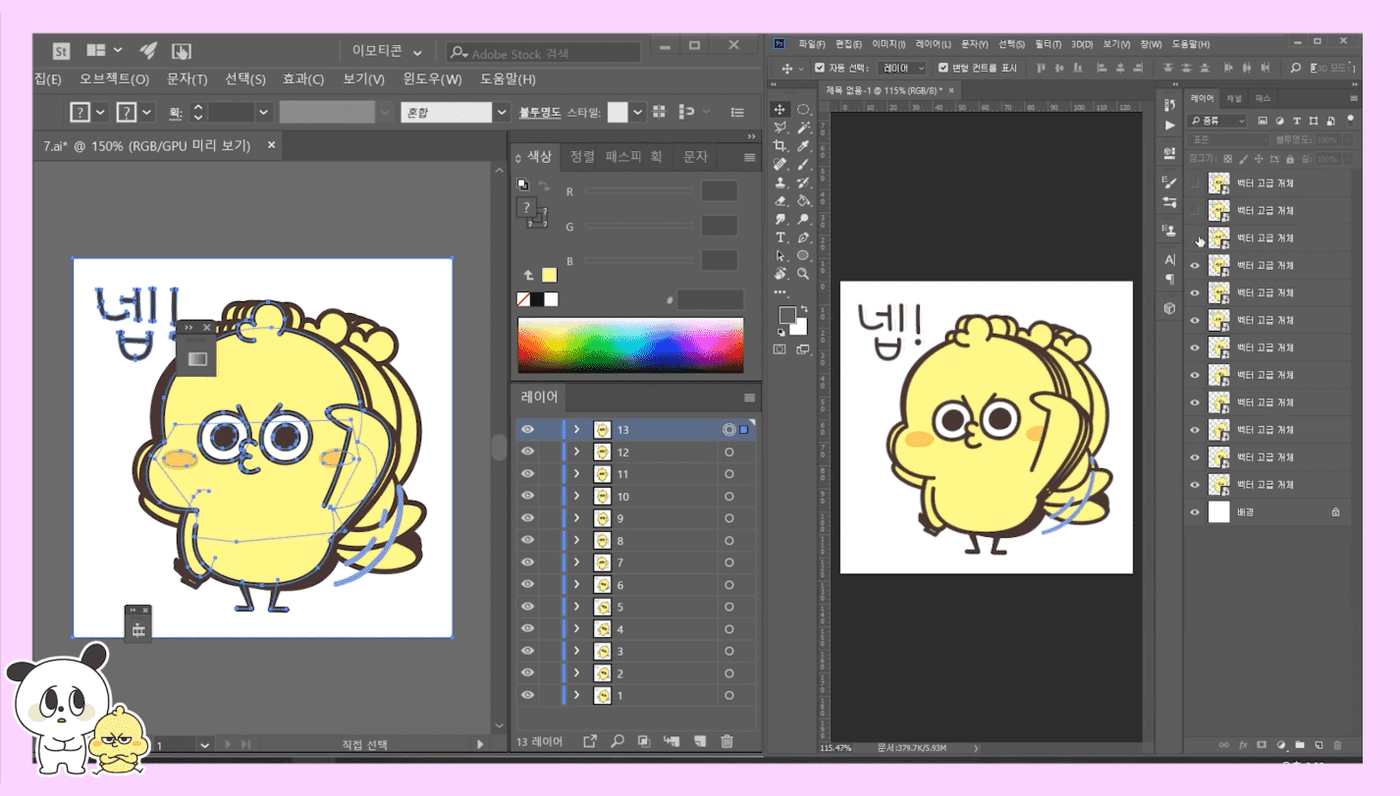The height and width of the screenshot is (796, 1400).
Task: Select the Eraser tool in Photoshop
Action: pyautogui.click(x=781, y=201)
